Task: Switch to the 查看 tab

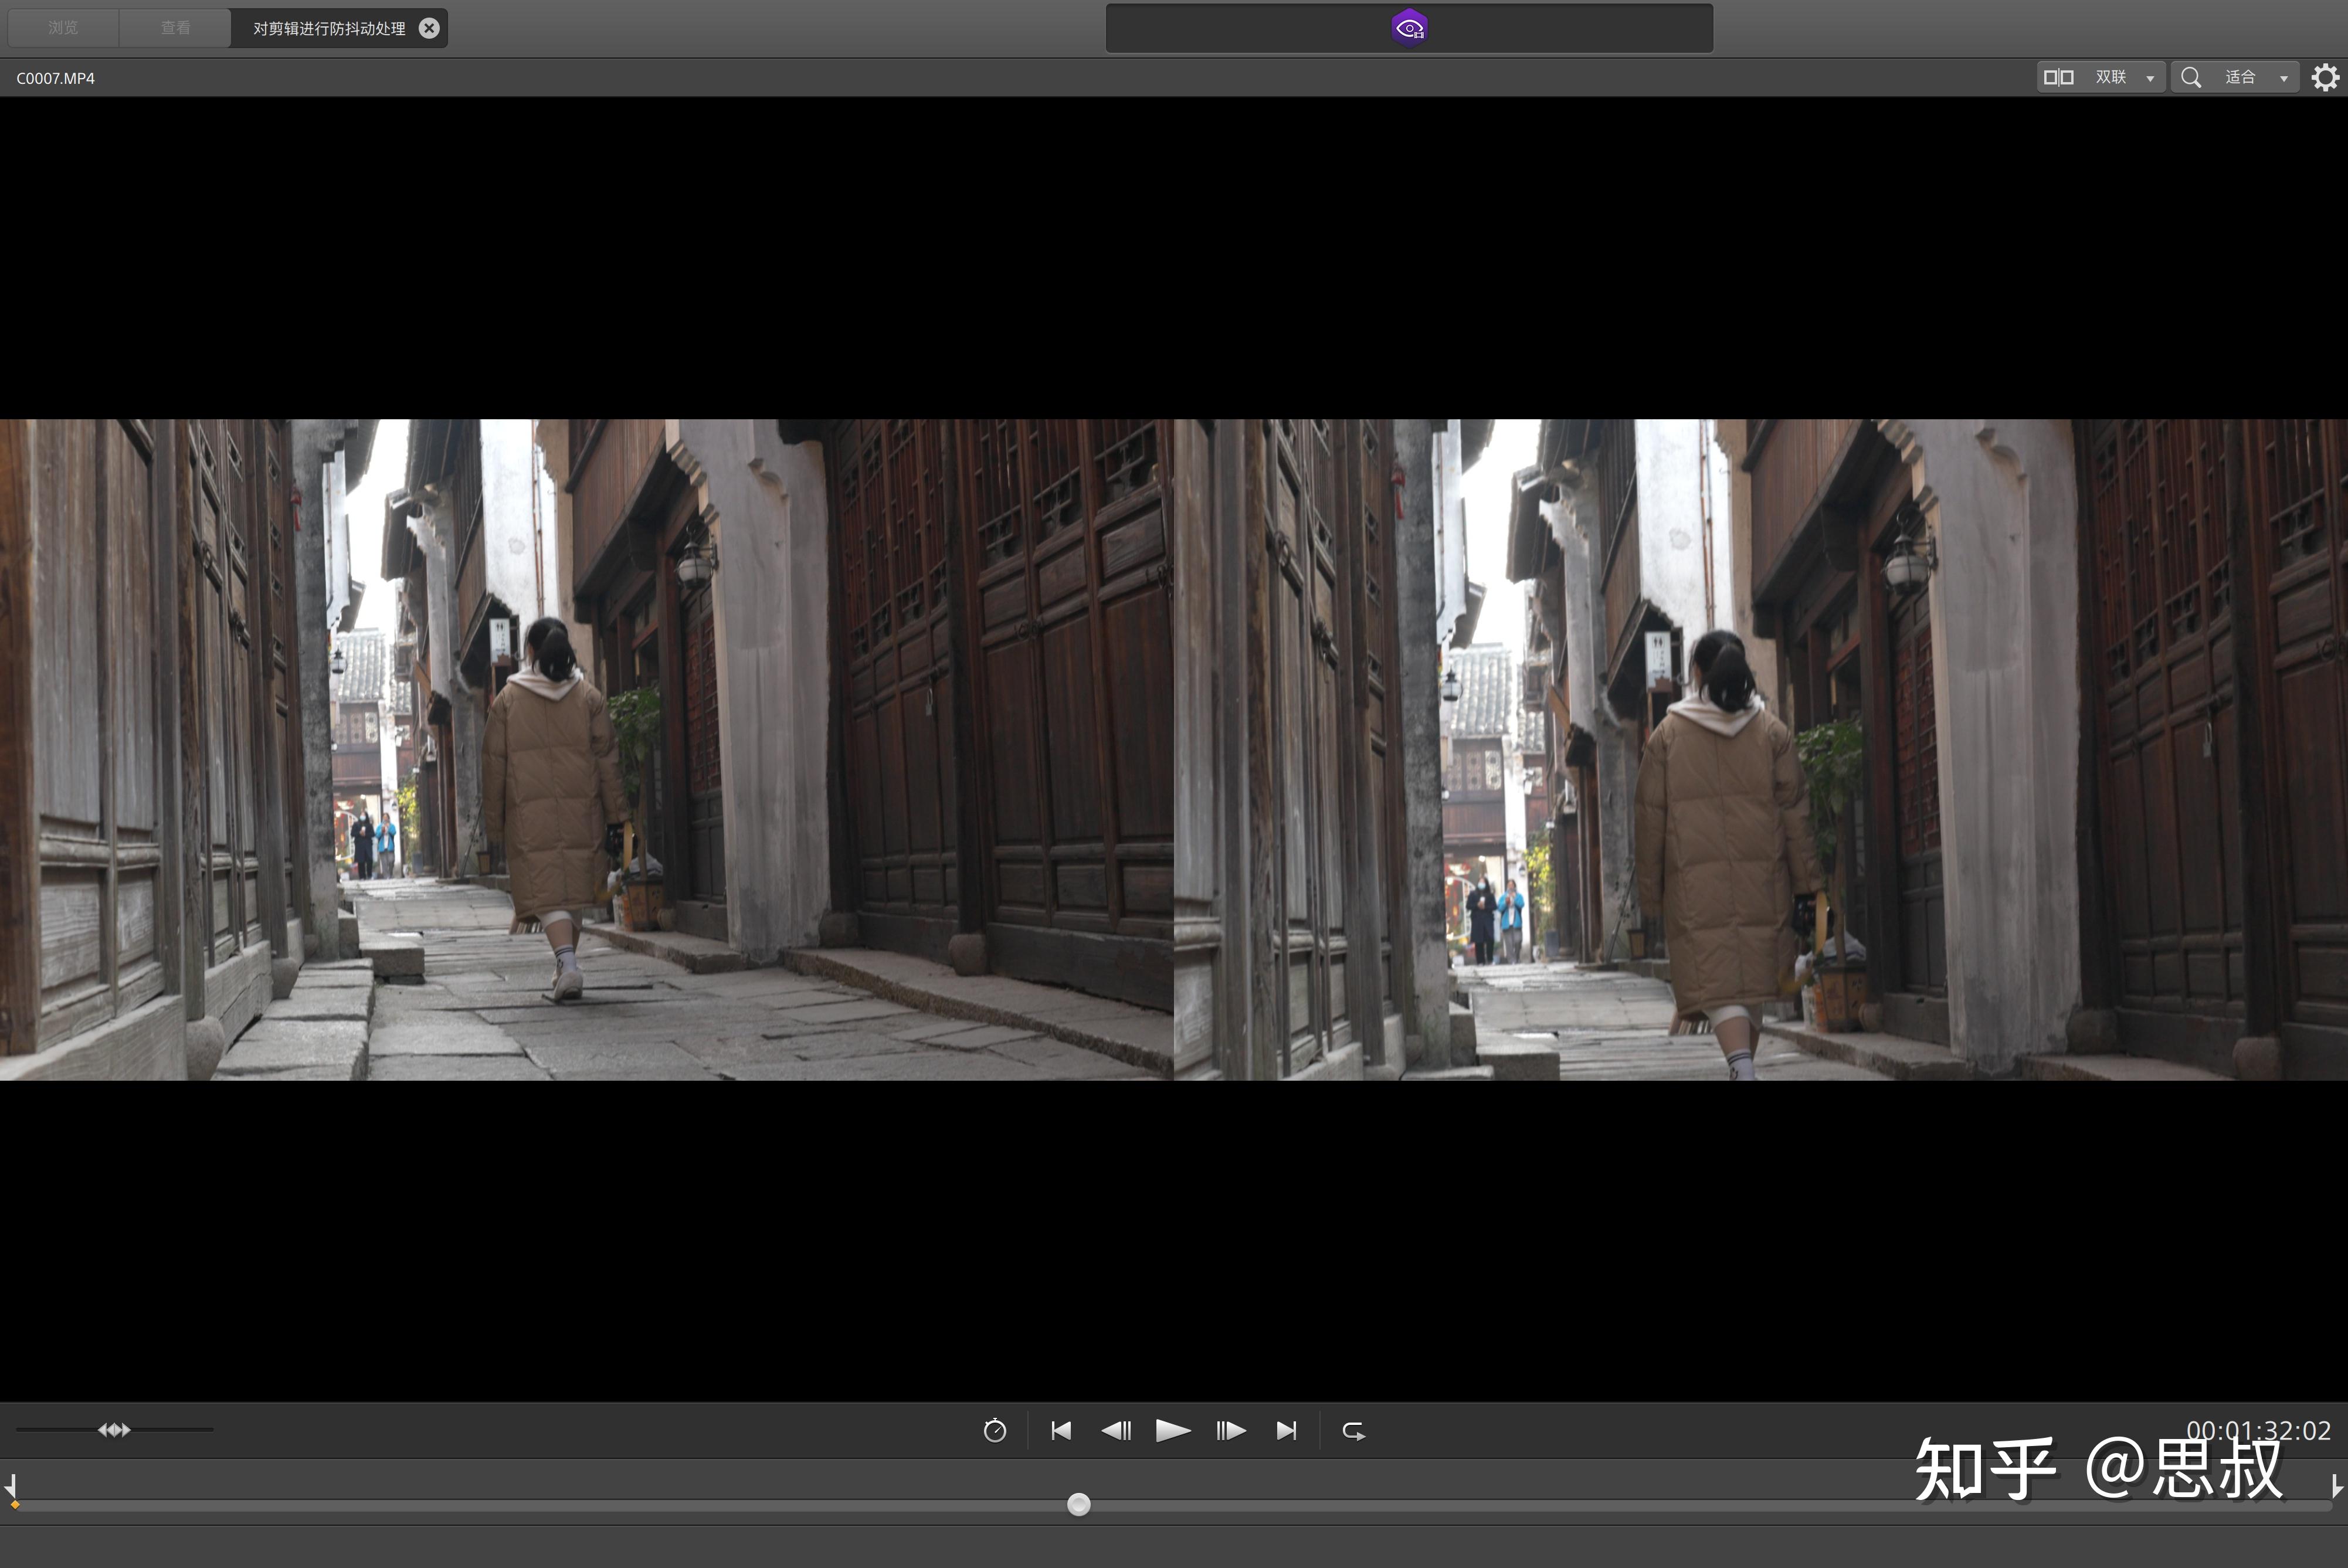Action: (175, 28)
